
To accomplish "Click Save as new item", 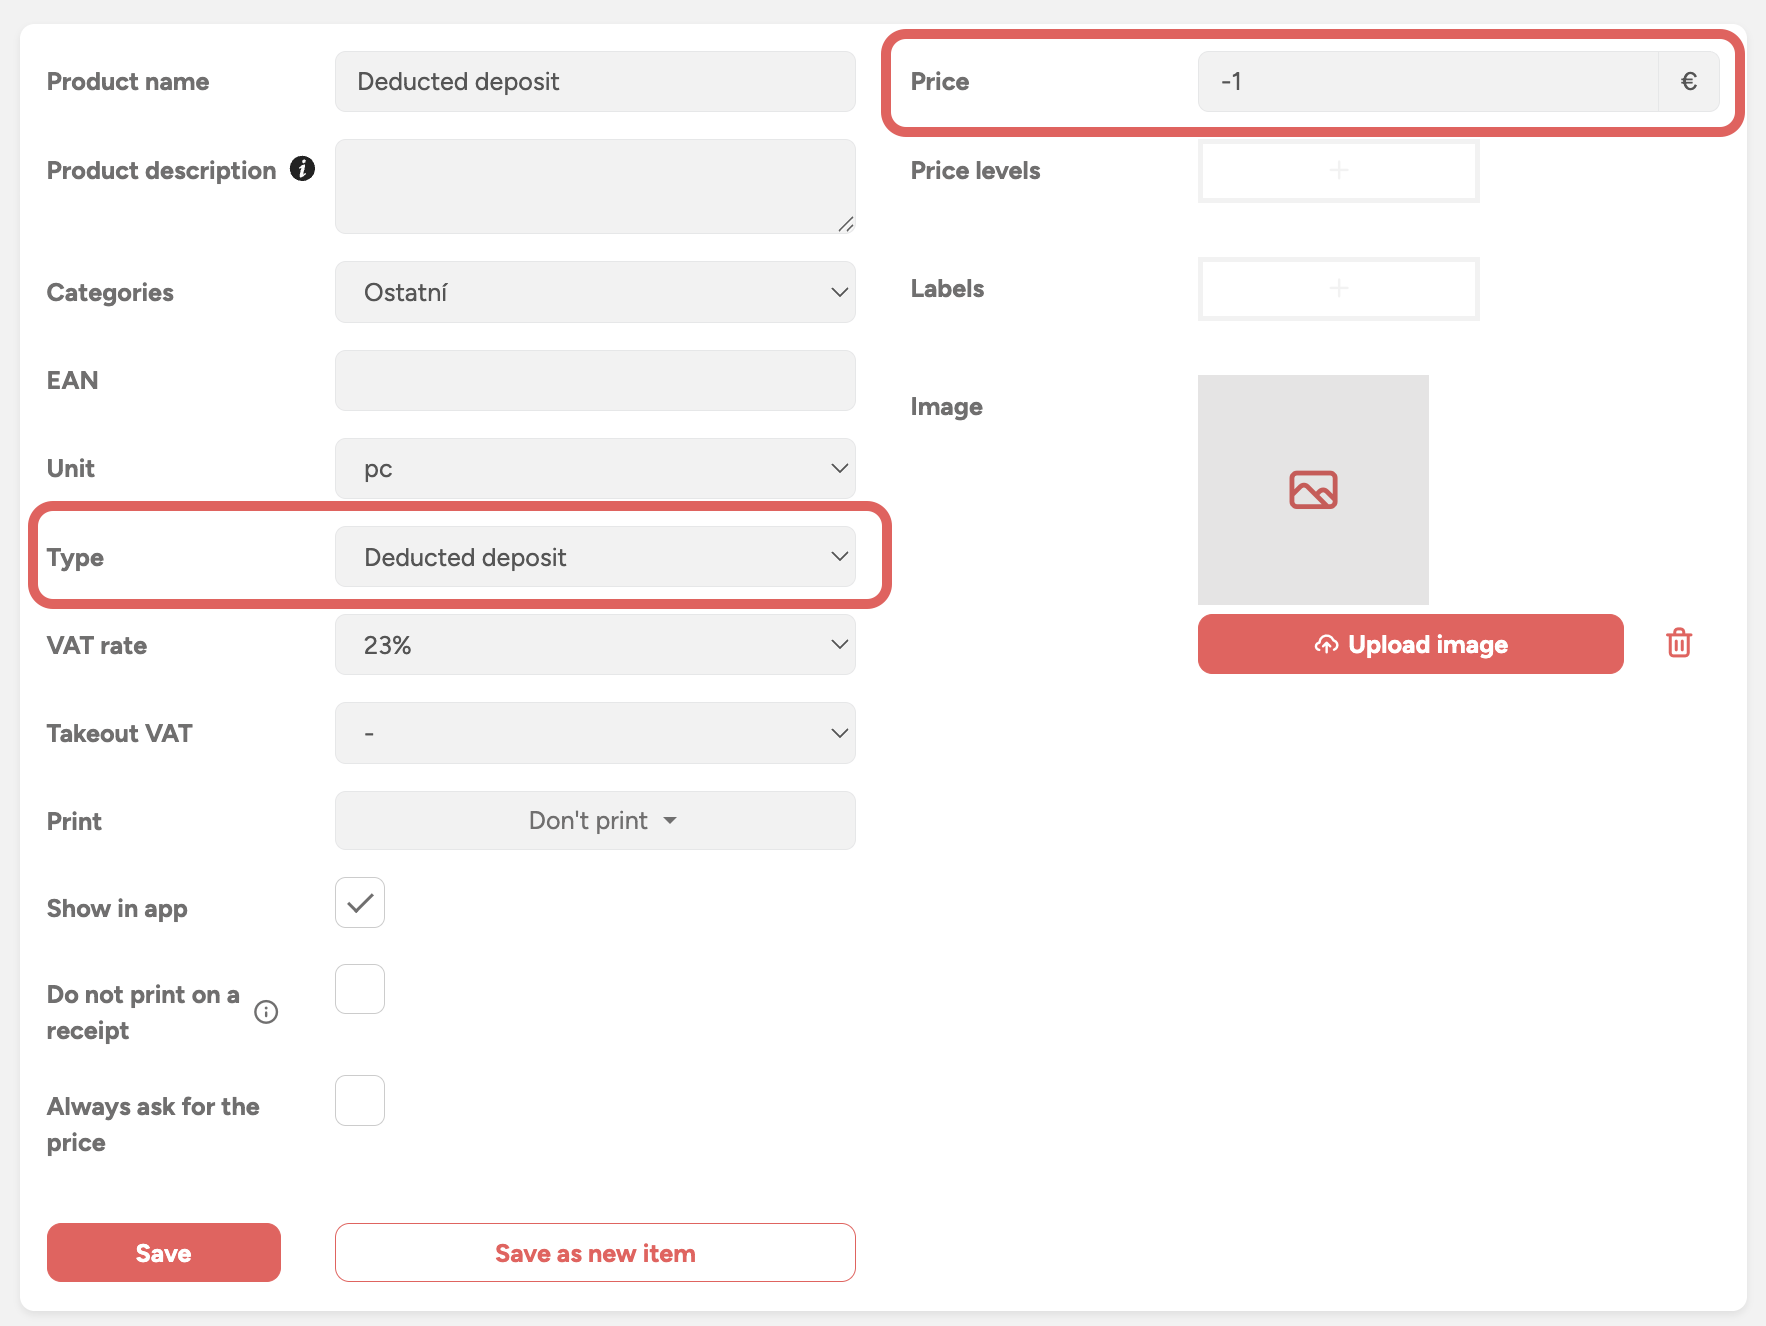I will click(x=595, y=1253).
